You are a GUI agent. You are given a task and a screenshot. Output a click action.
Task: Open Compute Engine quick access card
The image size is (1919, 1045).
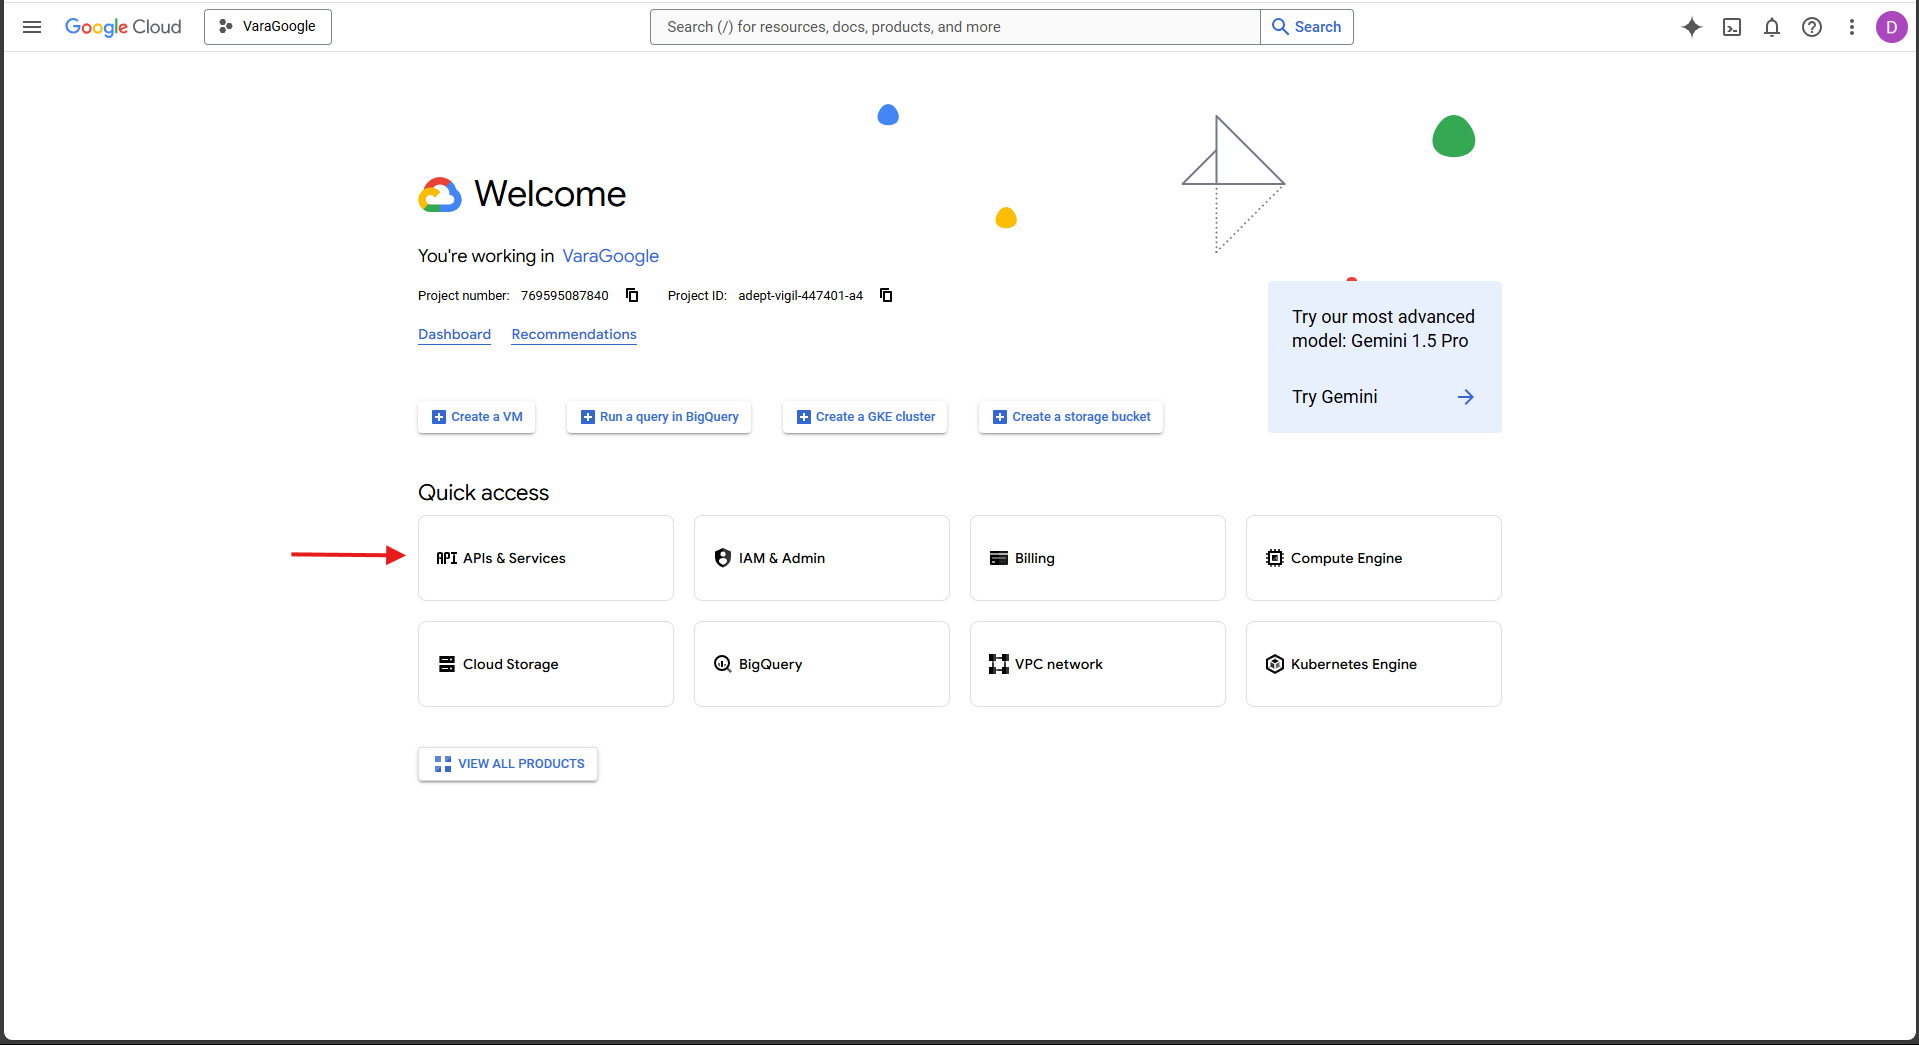point(1374,558)
